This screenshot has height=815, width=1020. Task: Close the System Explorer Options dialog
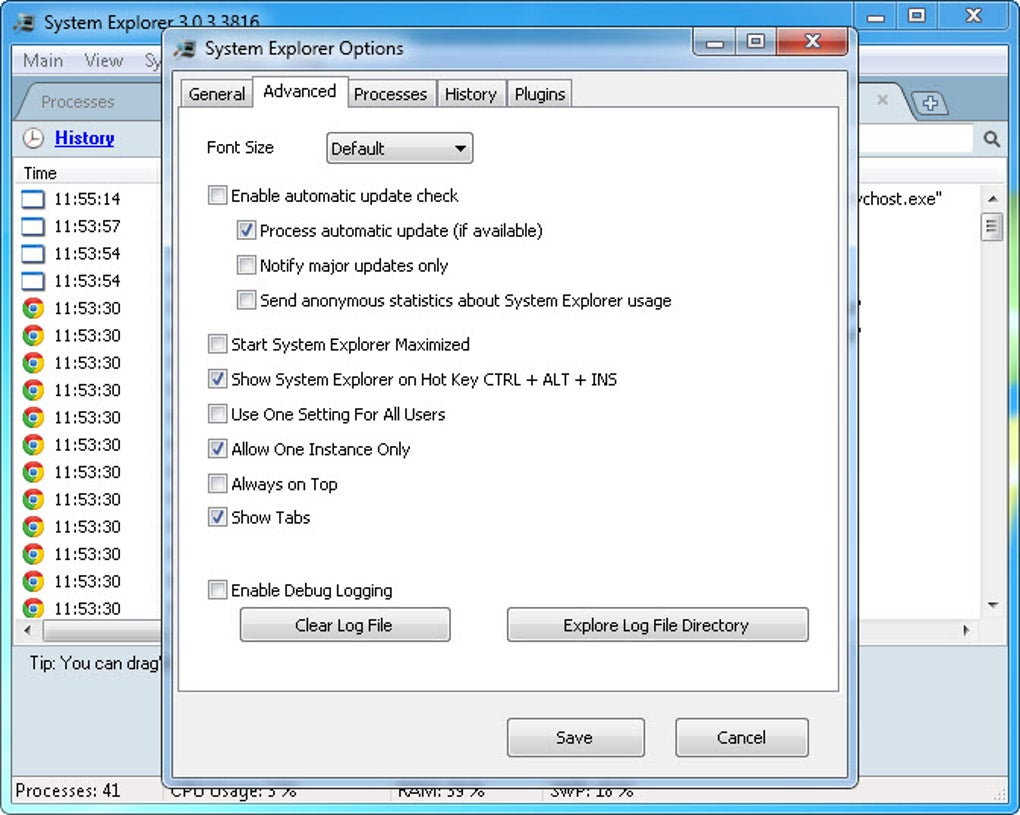[812, 42]
